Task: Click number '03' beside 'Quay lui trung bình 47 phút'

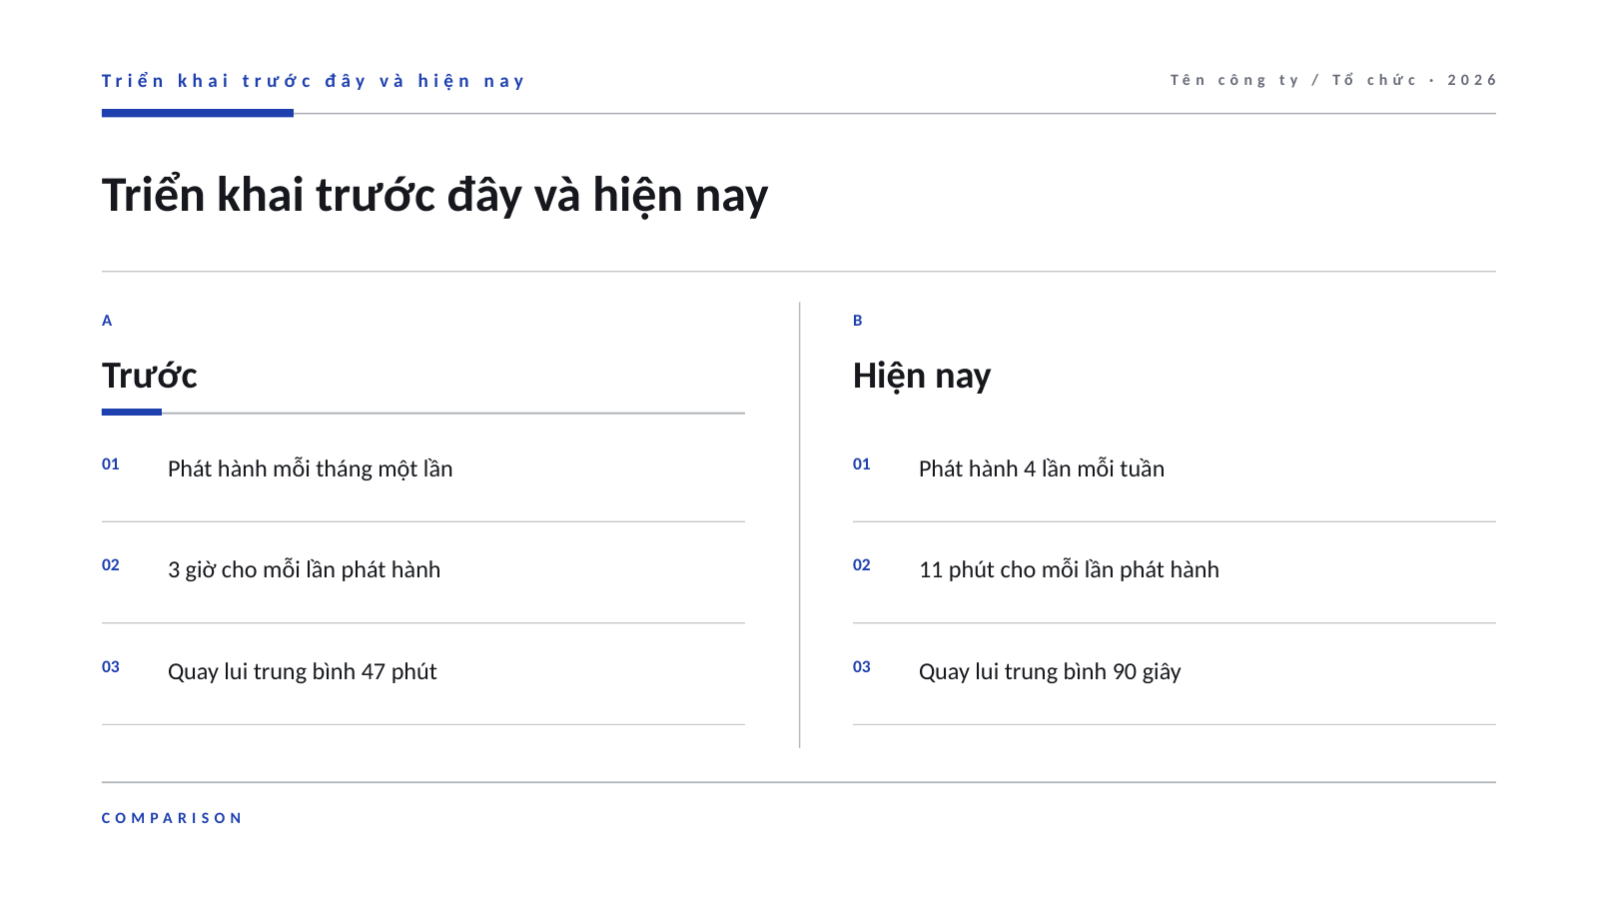Action: coord(111,667)
